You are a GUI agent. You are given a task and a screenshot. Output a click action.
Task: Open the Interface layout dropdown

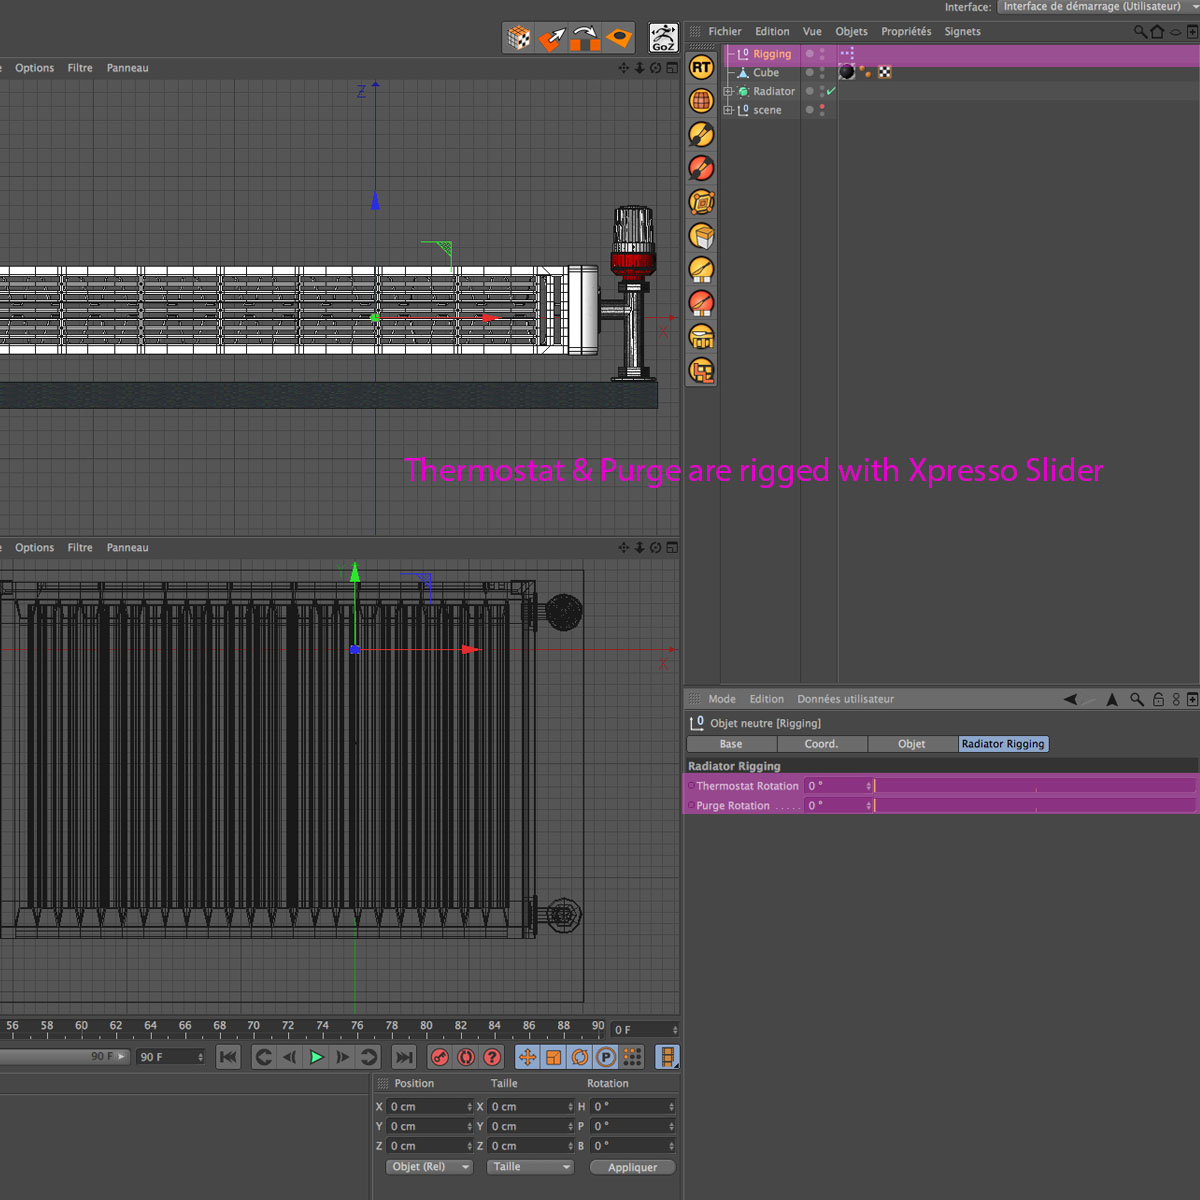click(x=1097, y=7)
